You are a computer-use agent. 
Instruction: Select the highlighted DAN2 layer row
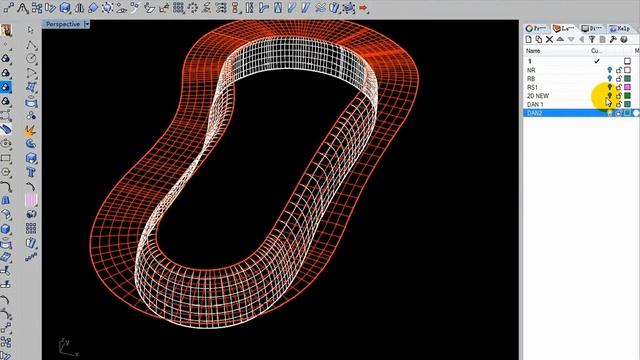581,113
